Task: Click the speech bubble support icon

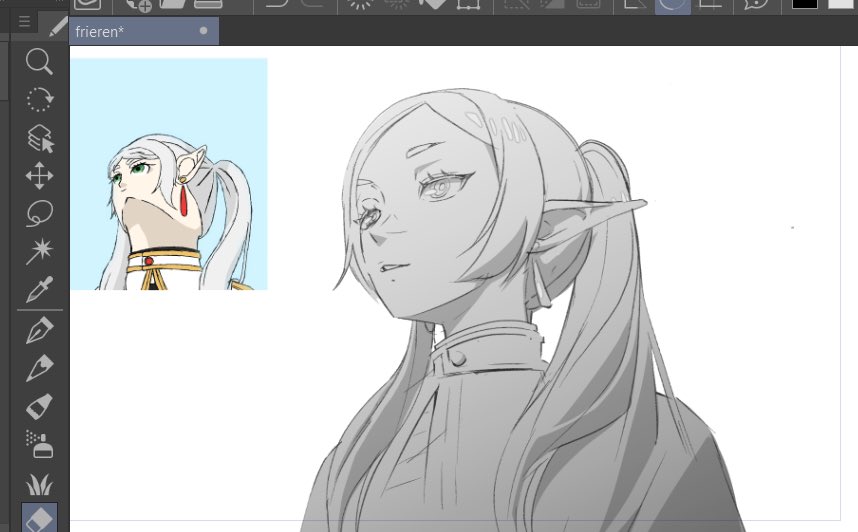Action: [756, 5]
